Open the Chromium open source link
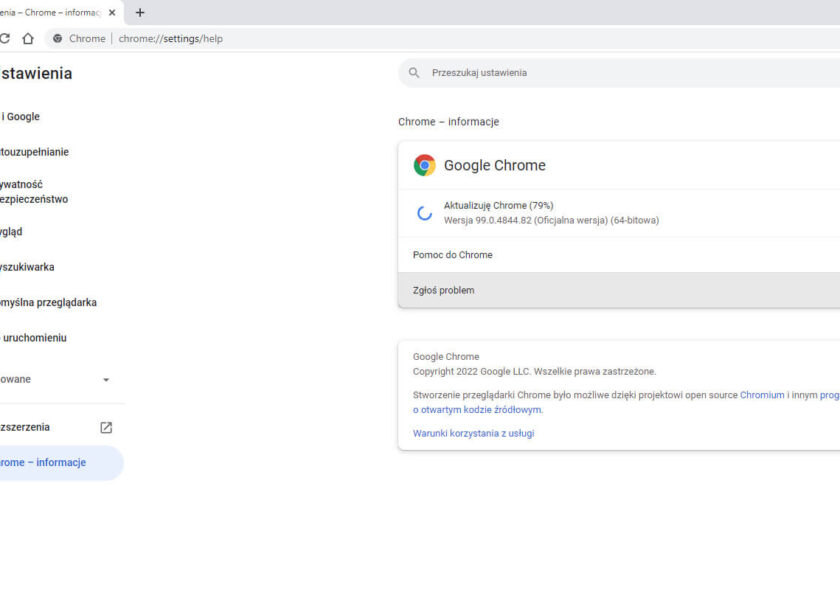840x590 pixels. 762,395
